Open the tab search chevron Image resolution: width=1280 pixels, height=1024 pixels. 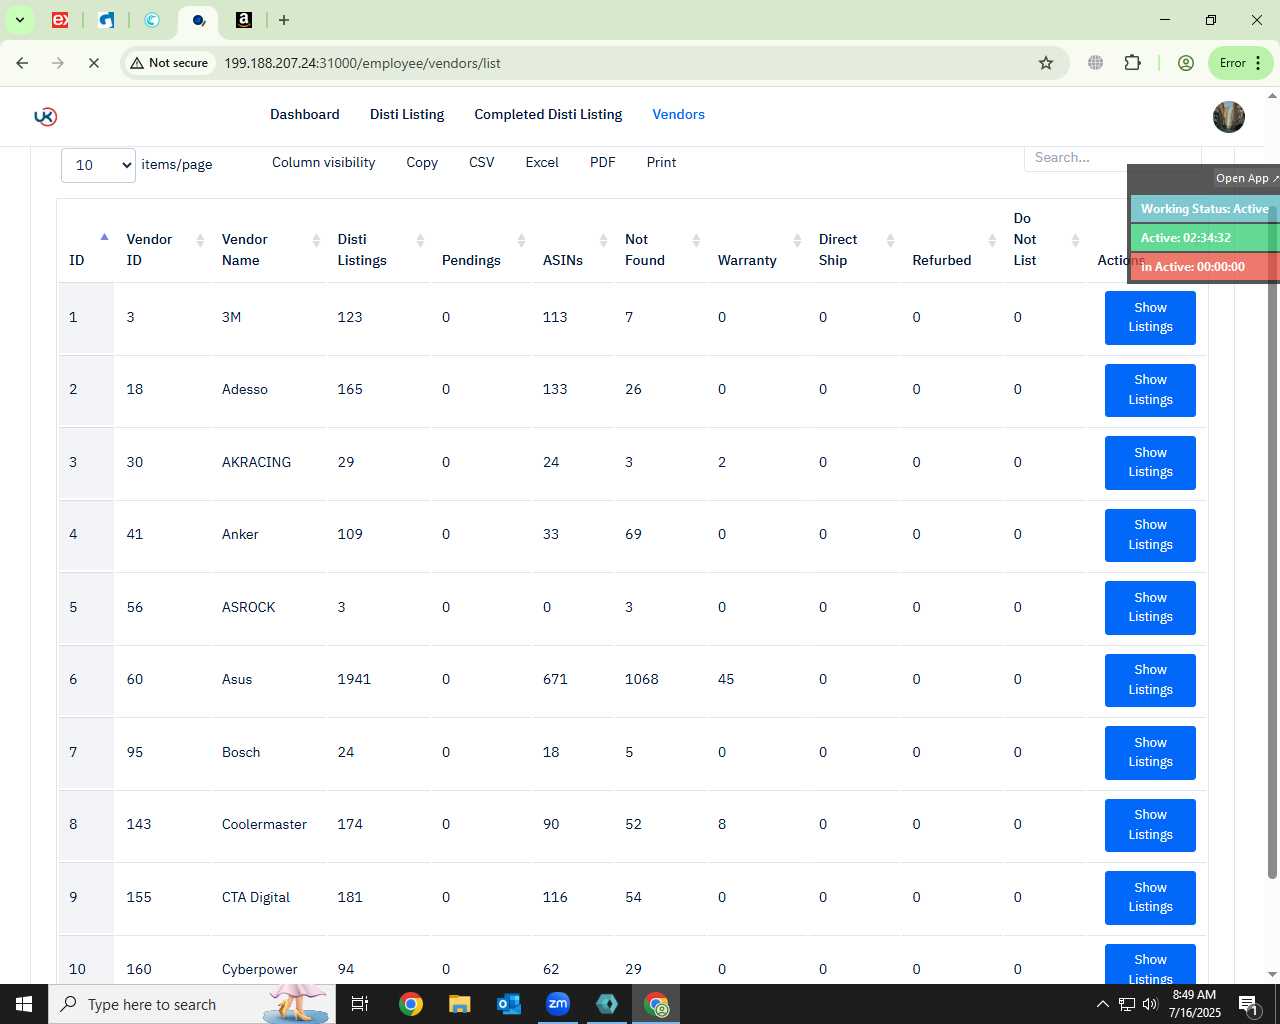coord(19,20)
